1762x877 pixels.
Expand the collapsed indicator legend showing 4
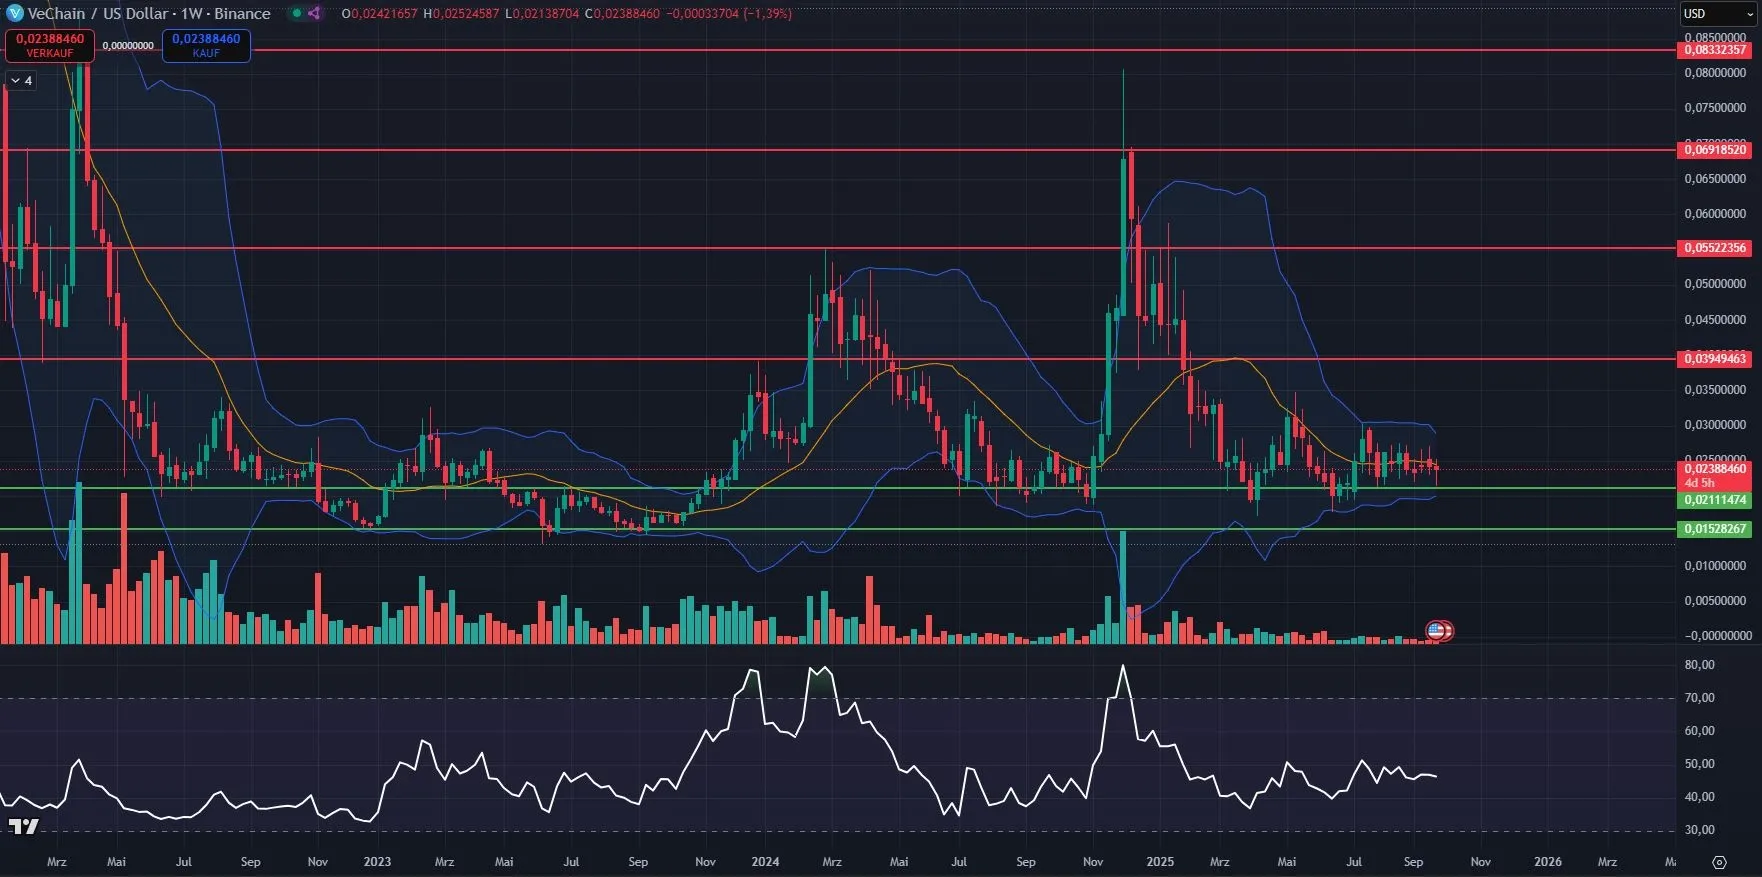click(x=21, y=80)
